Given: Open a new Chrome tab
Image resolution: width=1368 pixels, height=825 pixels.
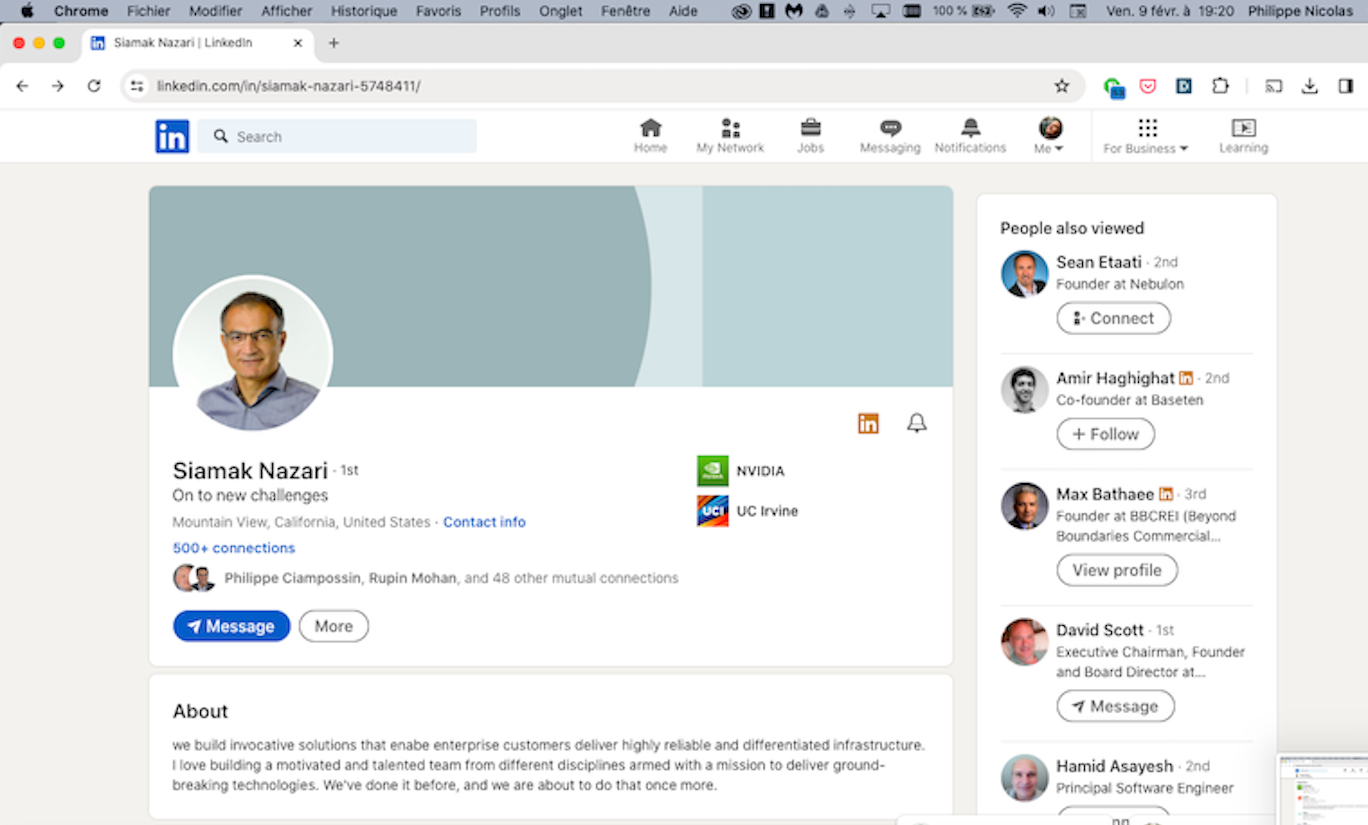Looking at the screenshot, I should click(x=334, y=43).
